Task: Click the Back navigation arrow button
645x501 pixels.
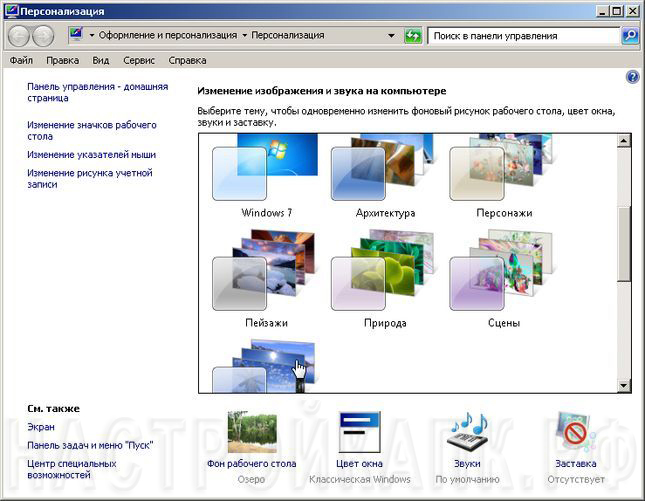Action: click(x=19, y=36)
